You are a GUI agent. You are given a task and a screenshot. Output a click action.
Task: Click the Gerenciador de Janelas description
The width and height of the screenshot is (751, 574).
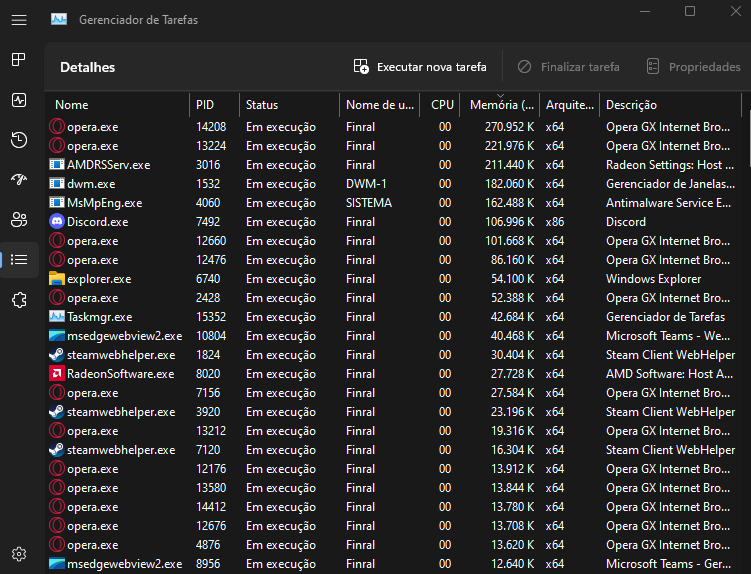pyautogui.click(x=670, y=184)
